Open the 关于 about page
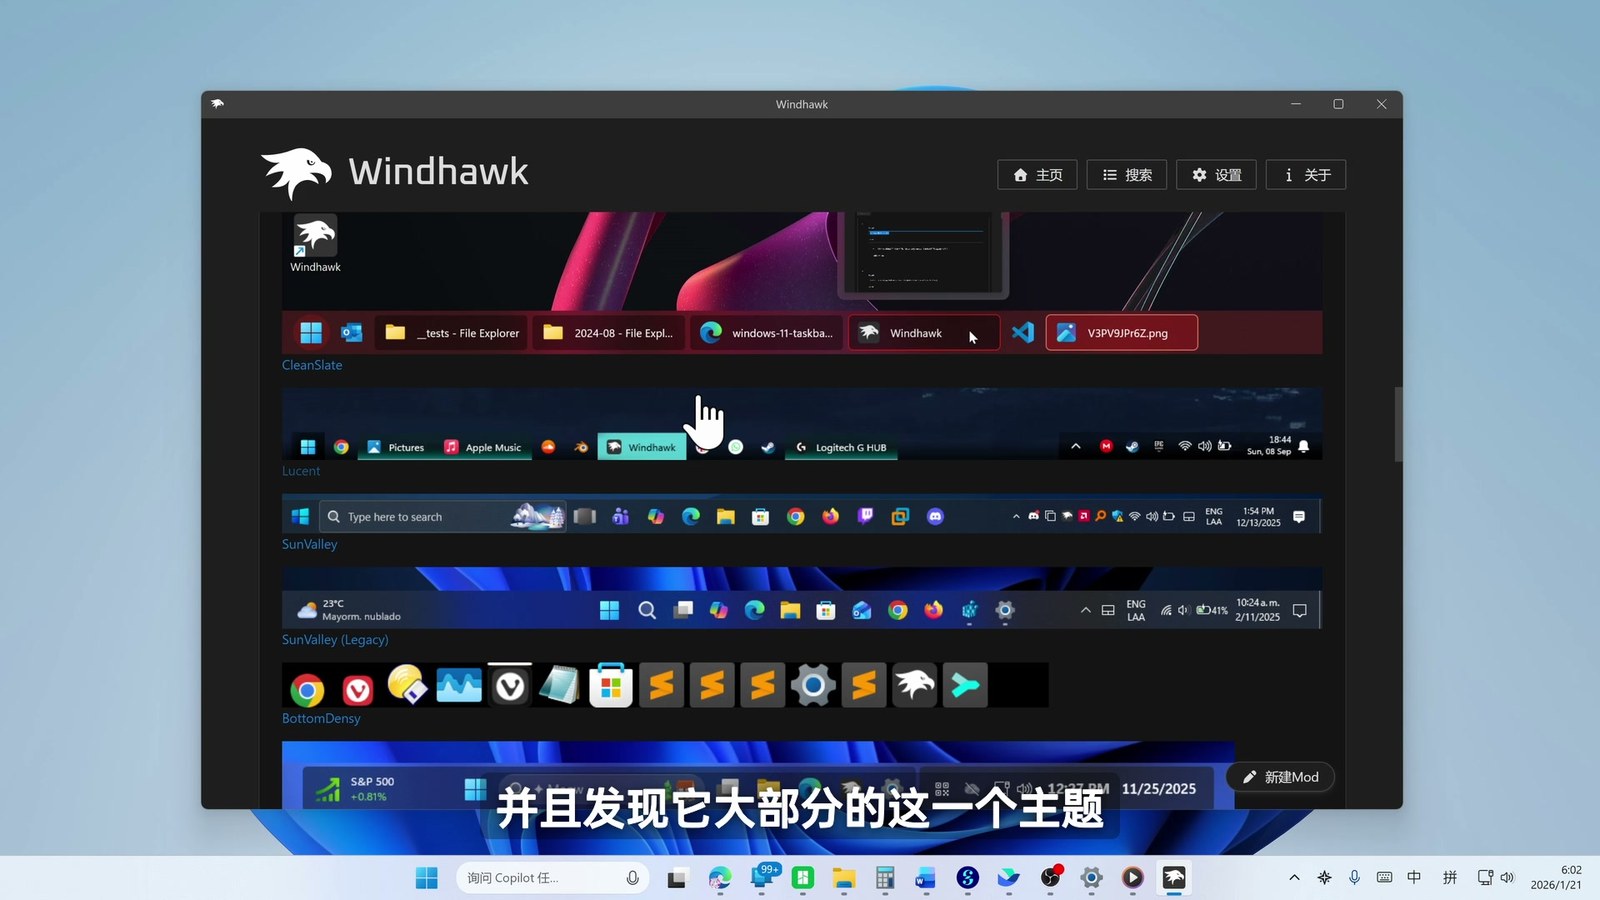This screenshot has width=1600, height=900. (1306, 175)
